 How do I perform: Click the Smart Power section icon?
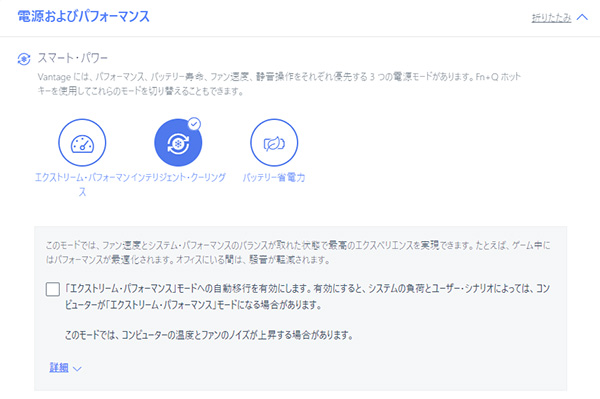pyautogui.click(x=24, y=59)
